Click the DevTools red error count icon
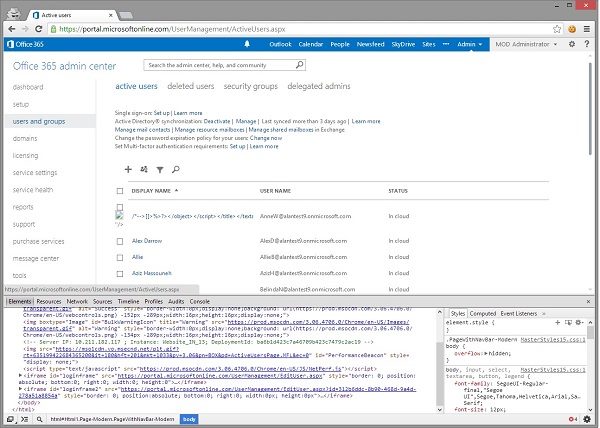Screen dimensions: 600x428 573,419
